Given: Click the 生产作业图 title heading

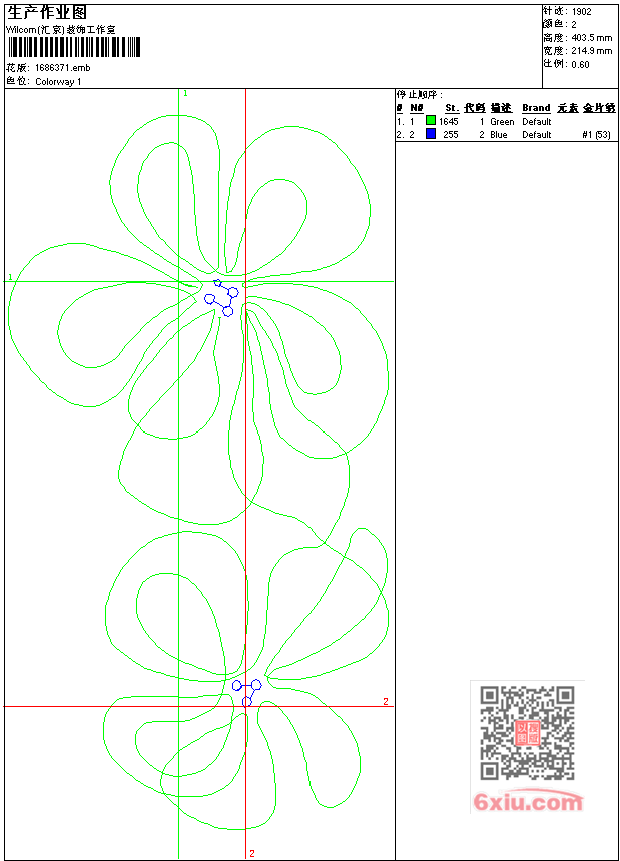Looking at the screenshot, I should 47,13.
